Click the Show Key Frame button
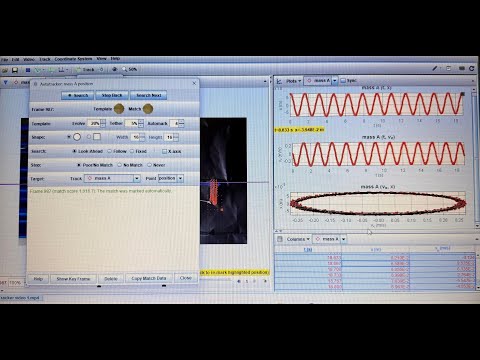 [x=73, y=279]
